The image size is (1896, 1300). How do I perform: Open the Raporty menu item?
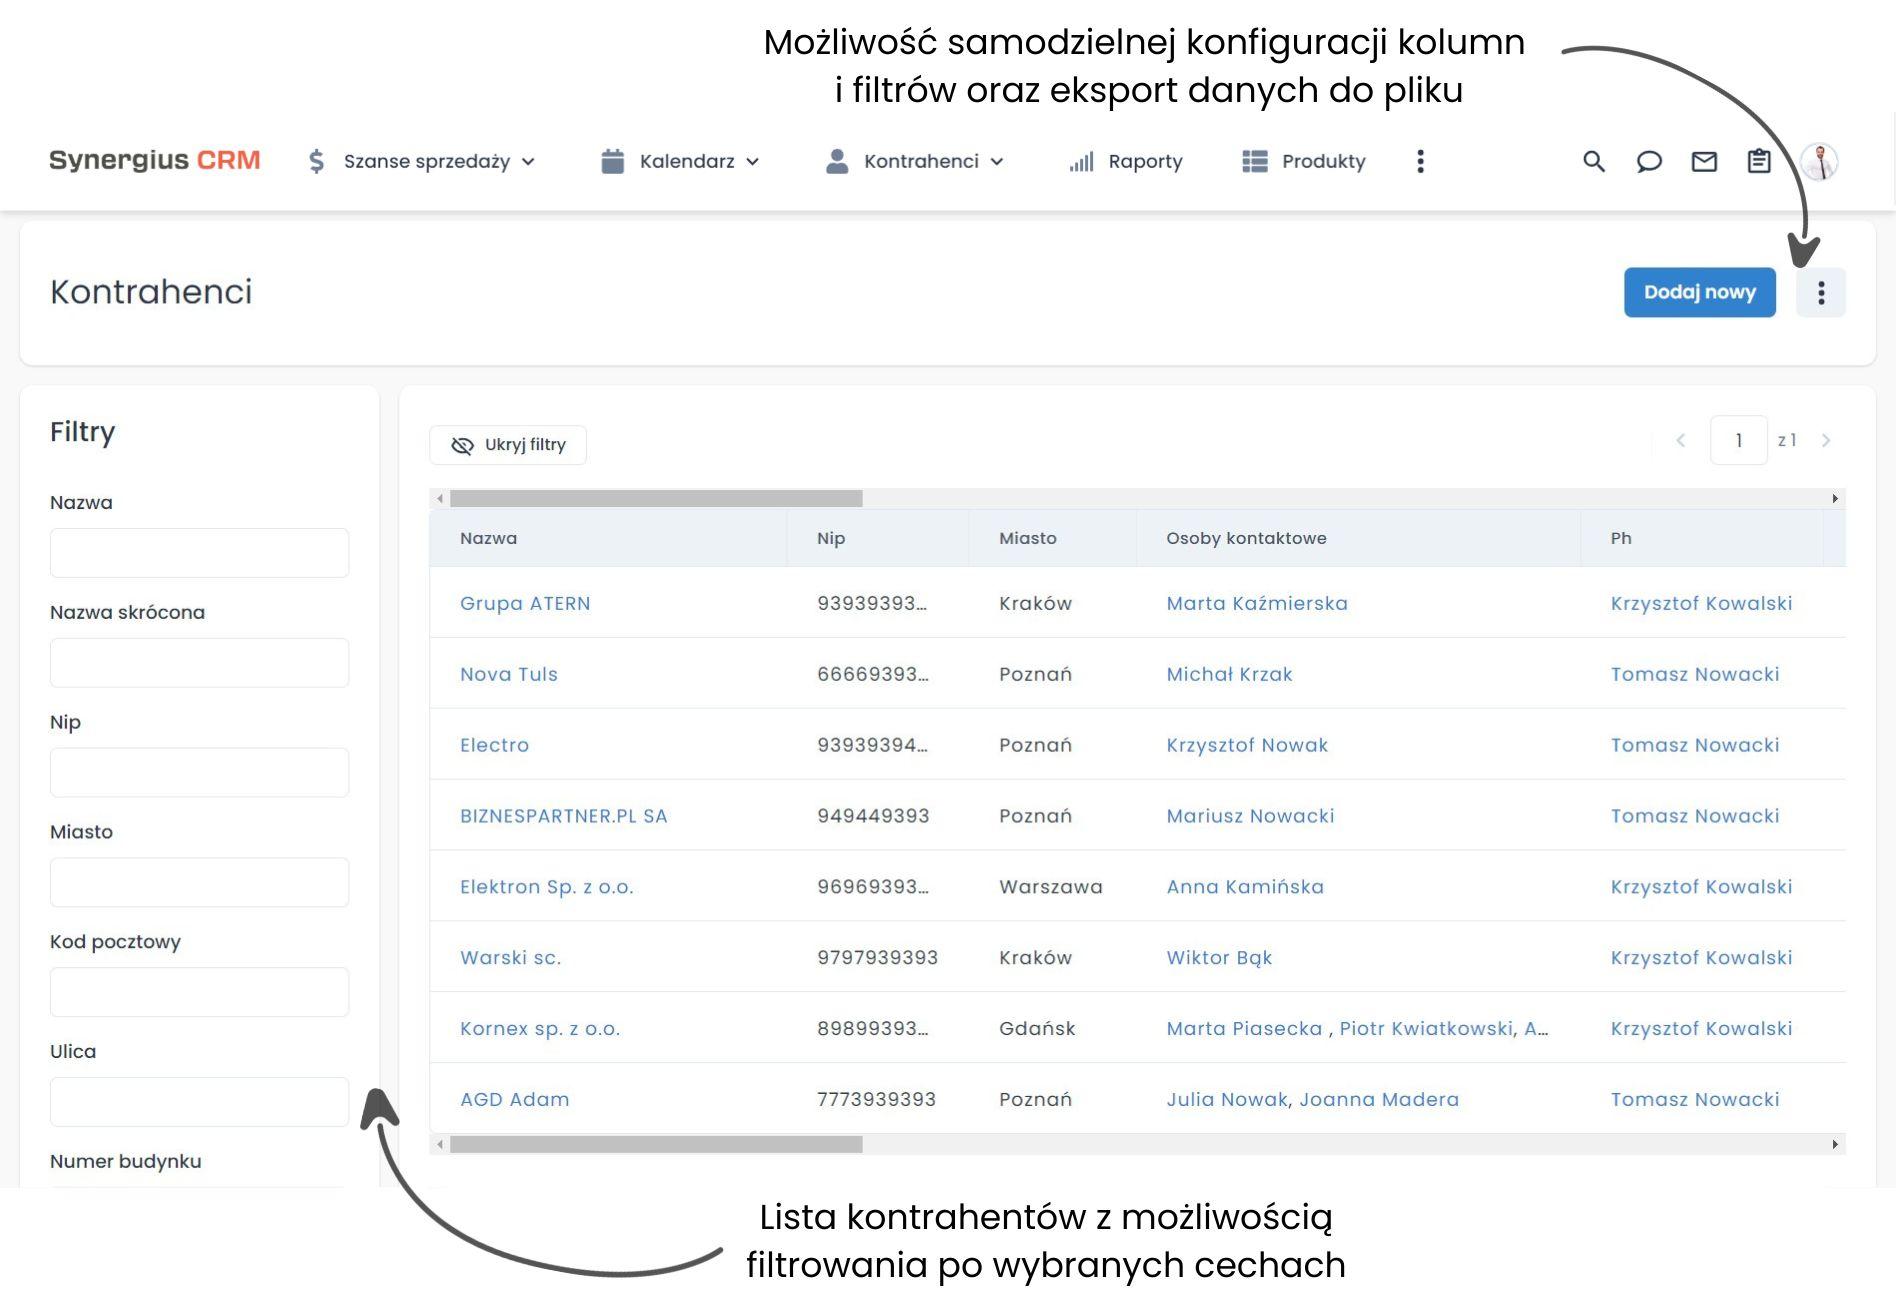pyautogui.click(x=1144, y=161)
